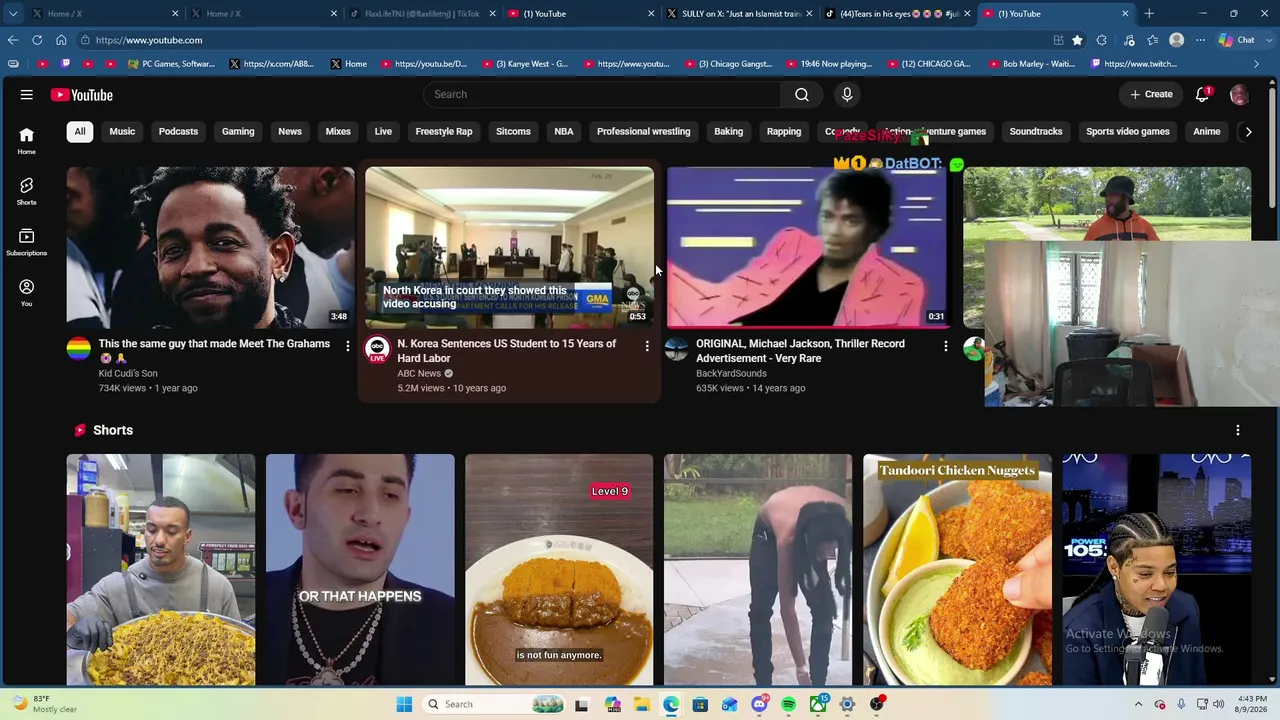The width and height of the screenshot is (1280, 720).
Task: Launch File Explorer from the taskbar
Action: pos(641,704)
